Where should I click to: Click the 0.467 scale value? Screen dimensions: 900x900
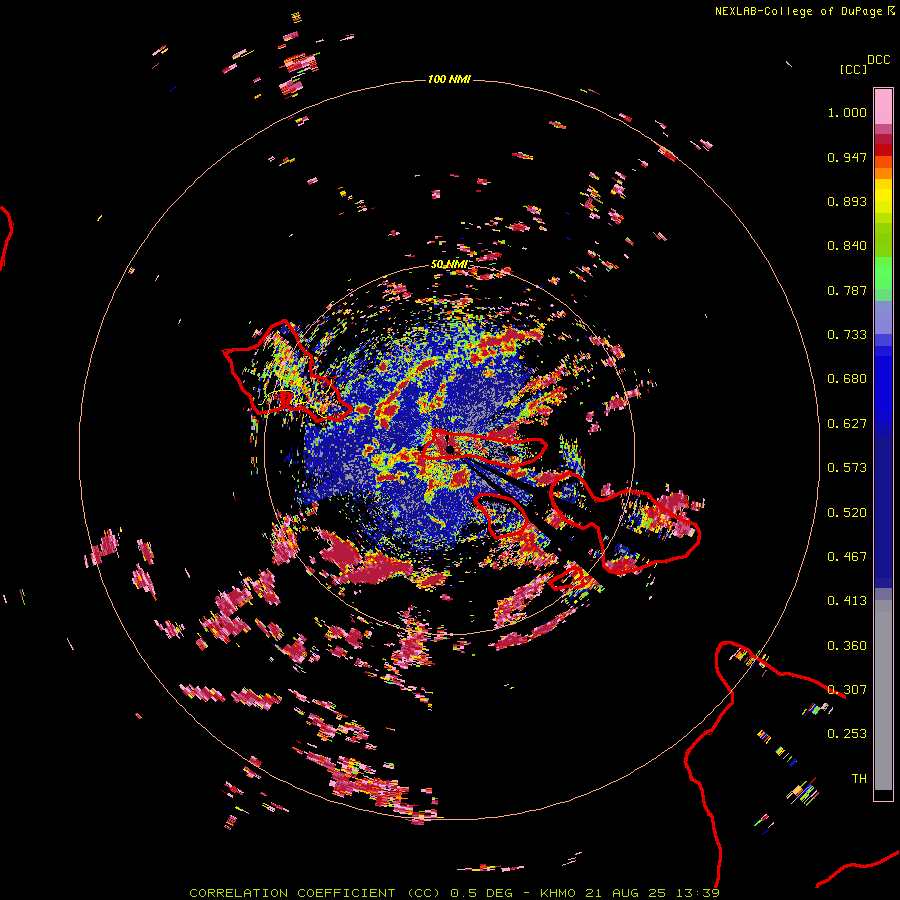(847, 557)
